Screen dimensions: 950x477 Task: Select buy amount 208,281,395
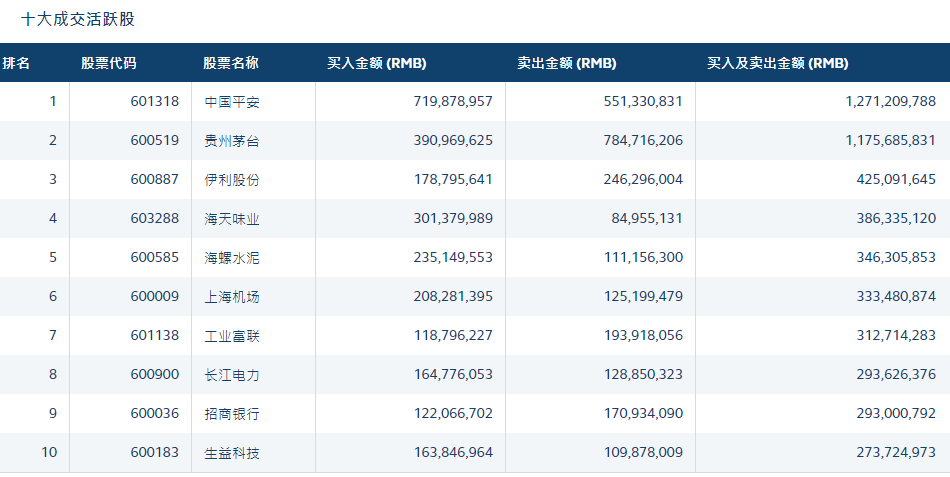(453, 296)
